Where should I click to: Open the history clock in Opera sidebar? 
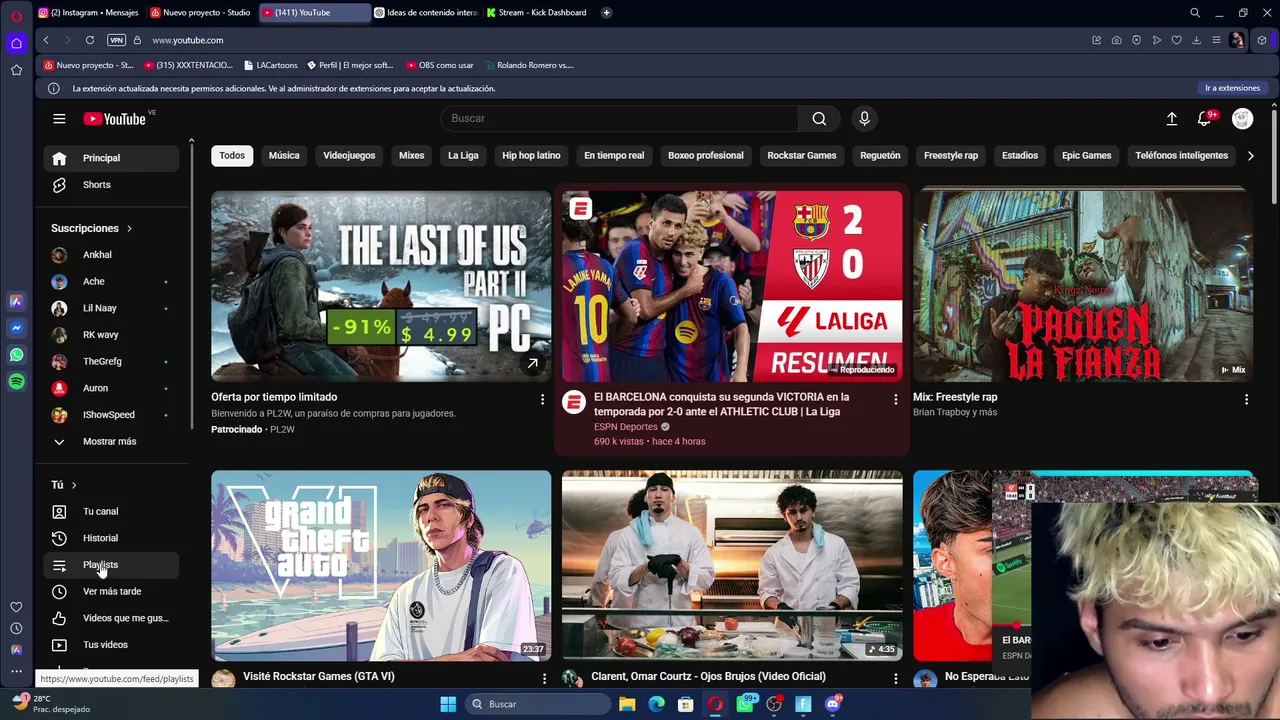pos(16,628)
